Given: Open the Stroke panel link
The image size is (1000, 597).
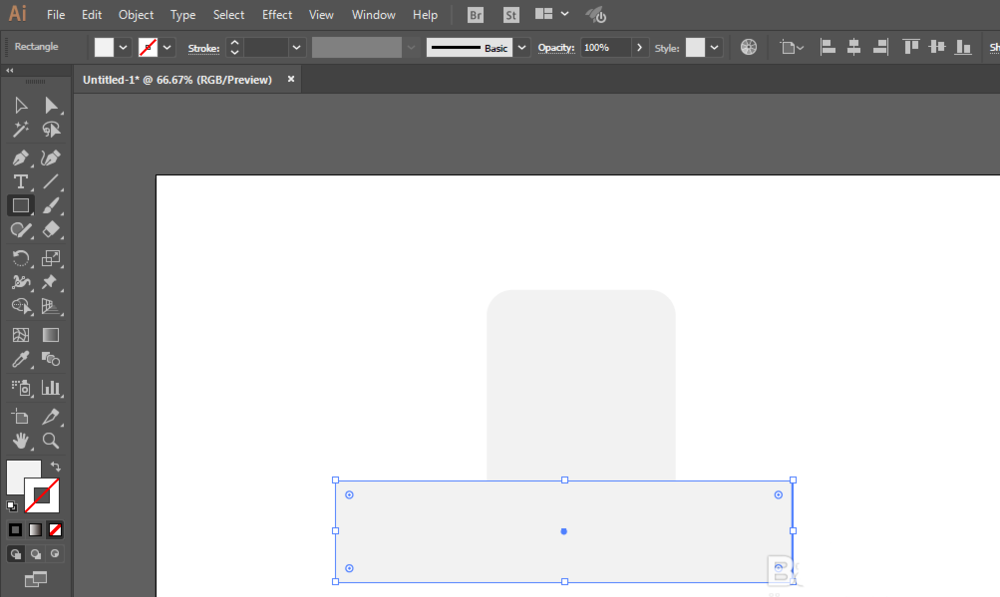Looking at the screenshot, I should coord(203,48).
